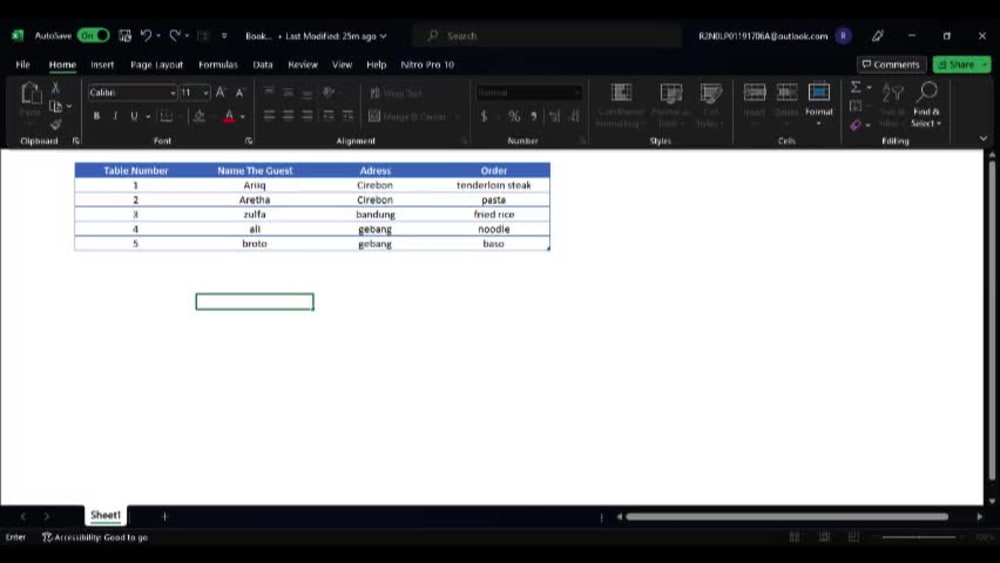Toggle Top Align vertical alignment
This screenshot has width=1000, height=563.
tap(269, 92)
